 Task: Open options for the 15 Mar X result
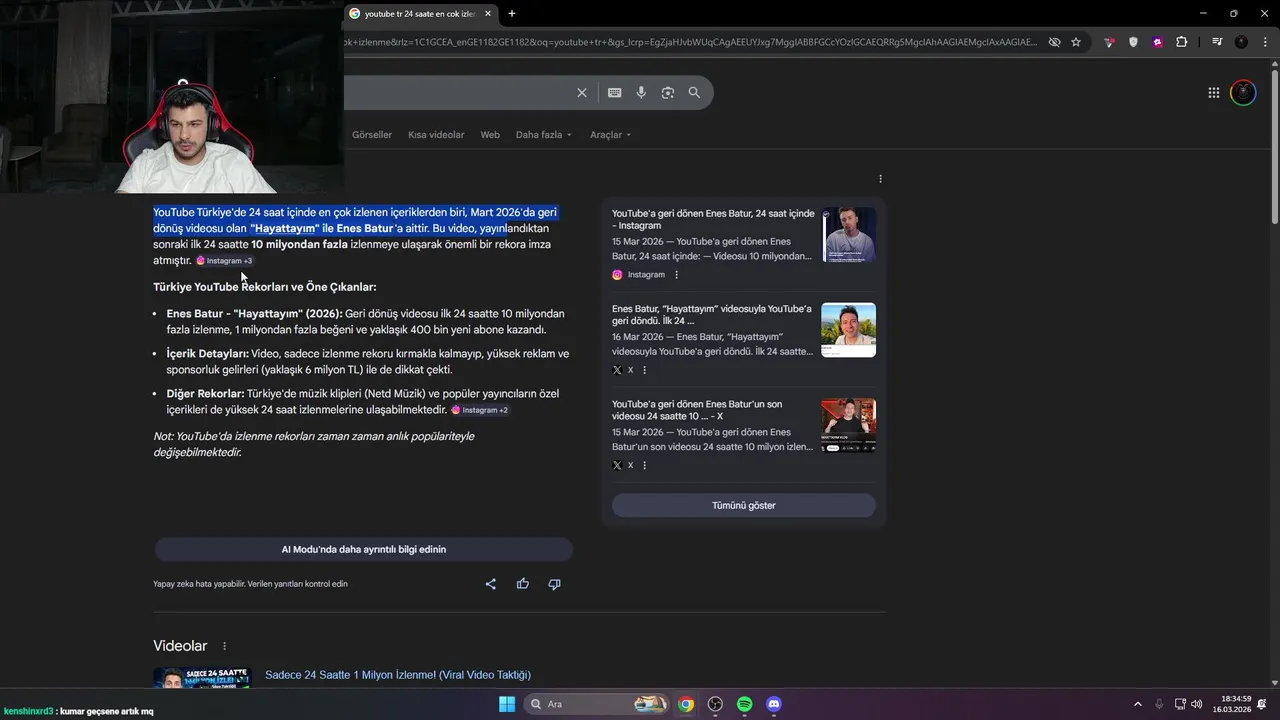(x=644, y=465)
